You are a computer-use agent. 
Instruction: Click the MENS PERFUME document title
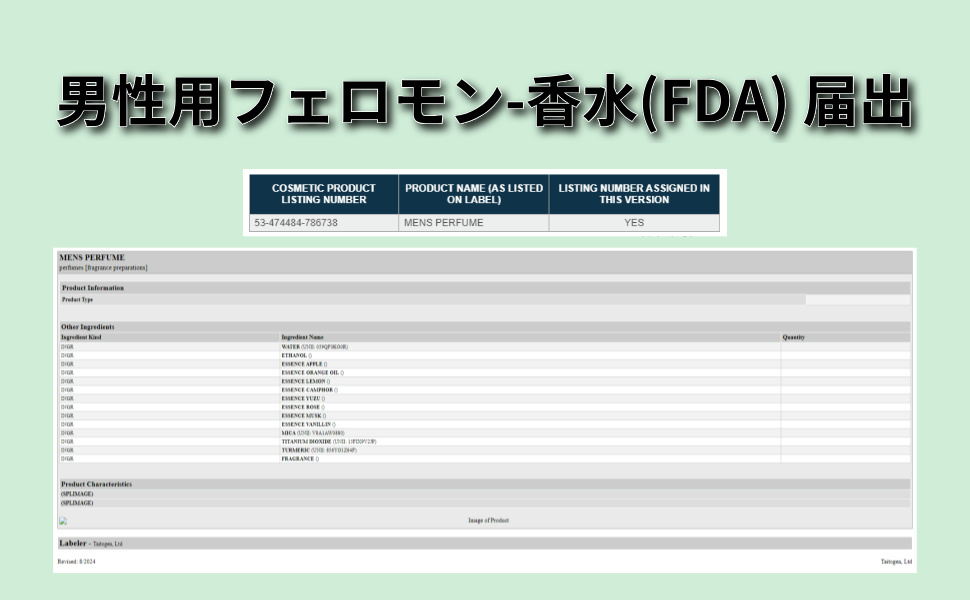(x=92, y=258)
